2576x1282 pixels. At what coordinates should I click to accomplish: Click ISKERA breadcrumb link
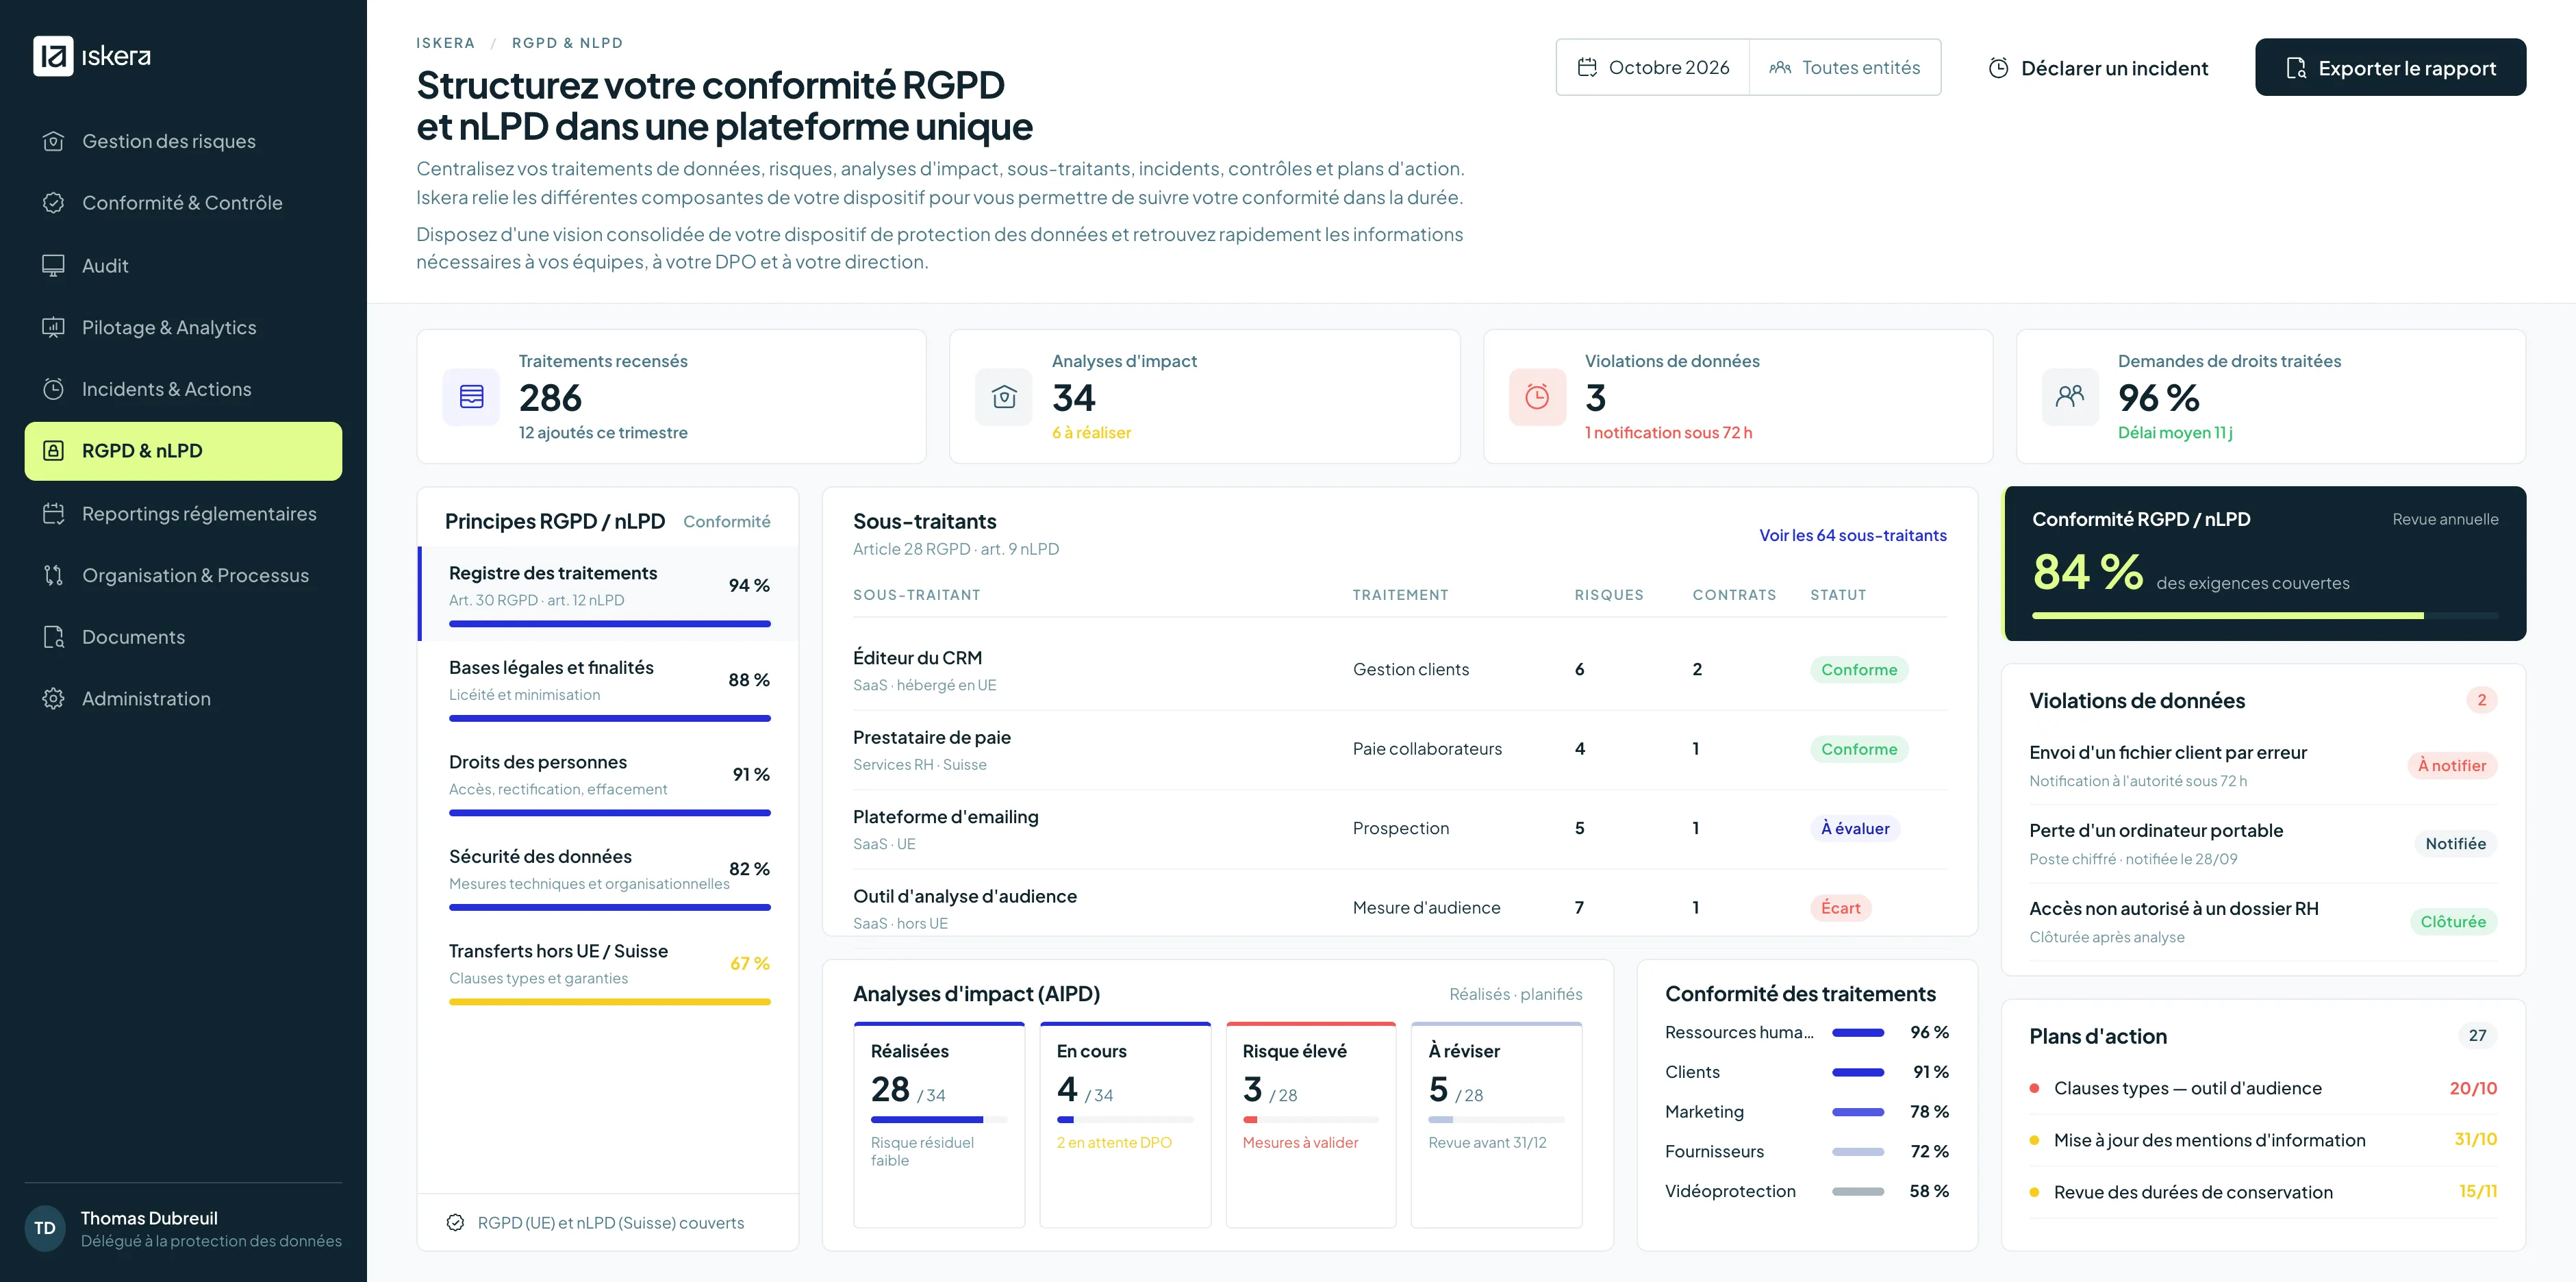click(x=445, y=43)
